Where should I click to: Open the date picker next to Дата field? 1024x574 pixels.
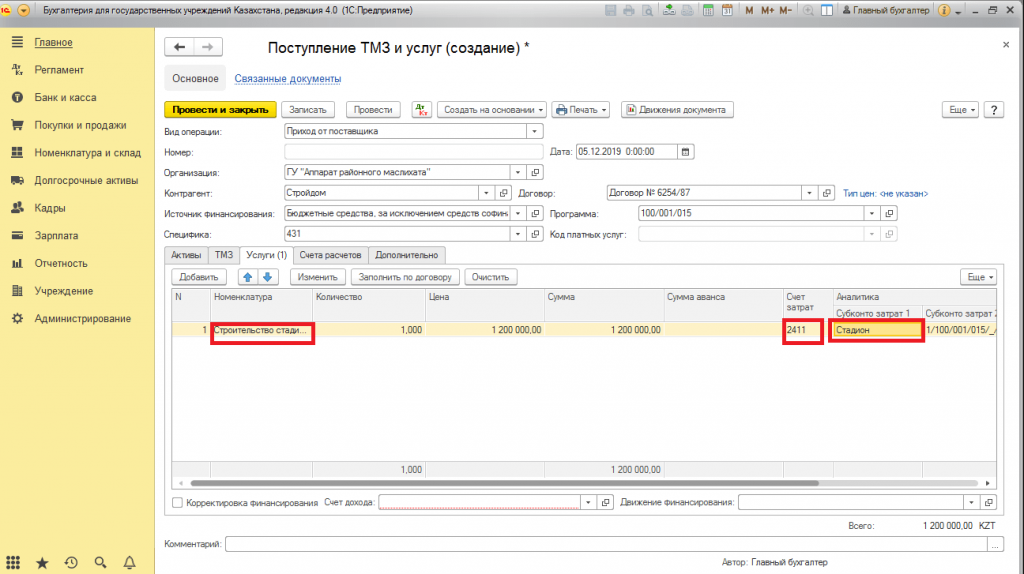tap(685, 152)
